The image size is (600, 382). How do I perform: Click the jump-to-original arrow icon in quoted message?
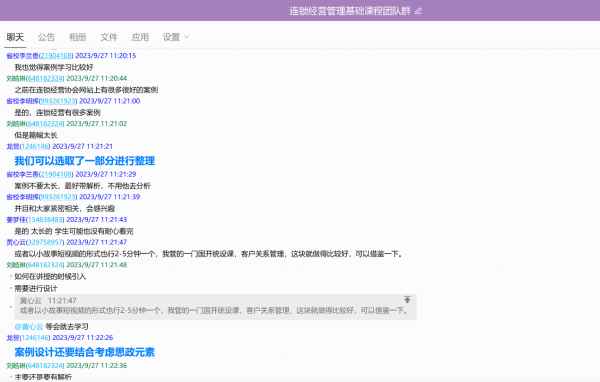[407, 299]
